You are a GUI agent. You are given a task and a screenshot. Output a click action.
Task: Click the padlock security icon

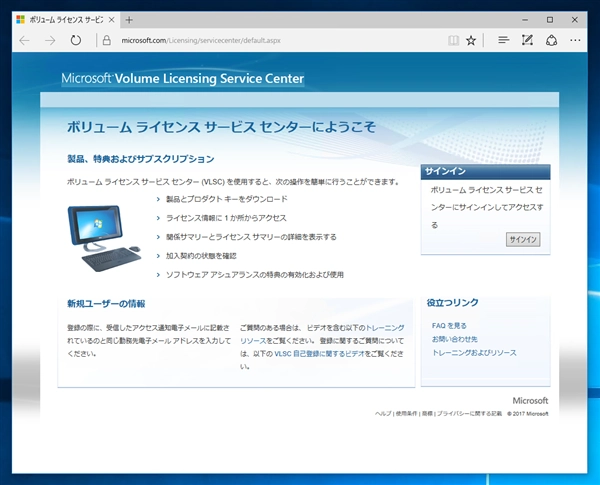[107, 40]
